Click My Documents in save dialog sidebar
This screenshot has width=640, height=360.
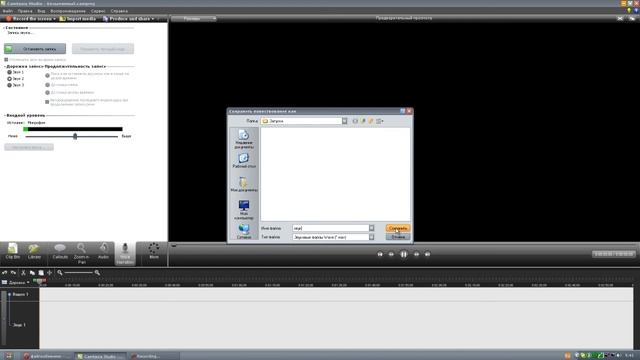point(244,184)
